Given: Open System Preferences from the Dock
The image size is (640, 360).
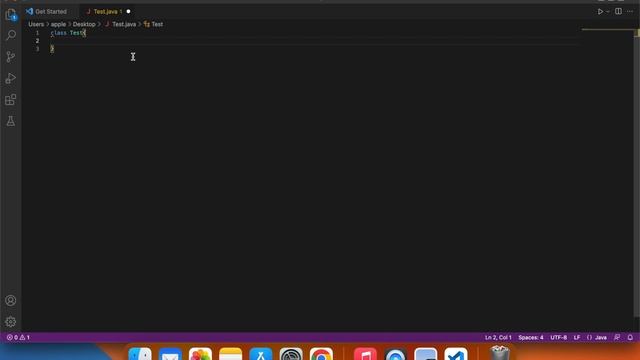Looking at the screenshot, I should coord(291,353).
